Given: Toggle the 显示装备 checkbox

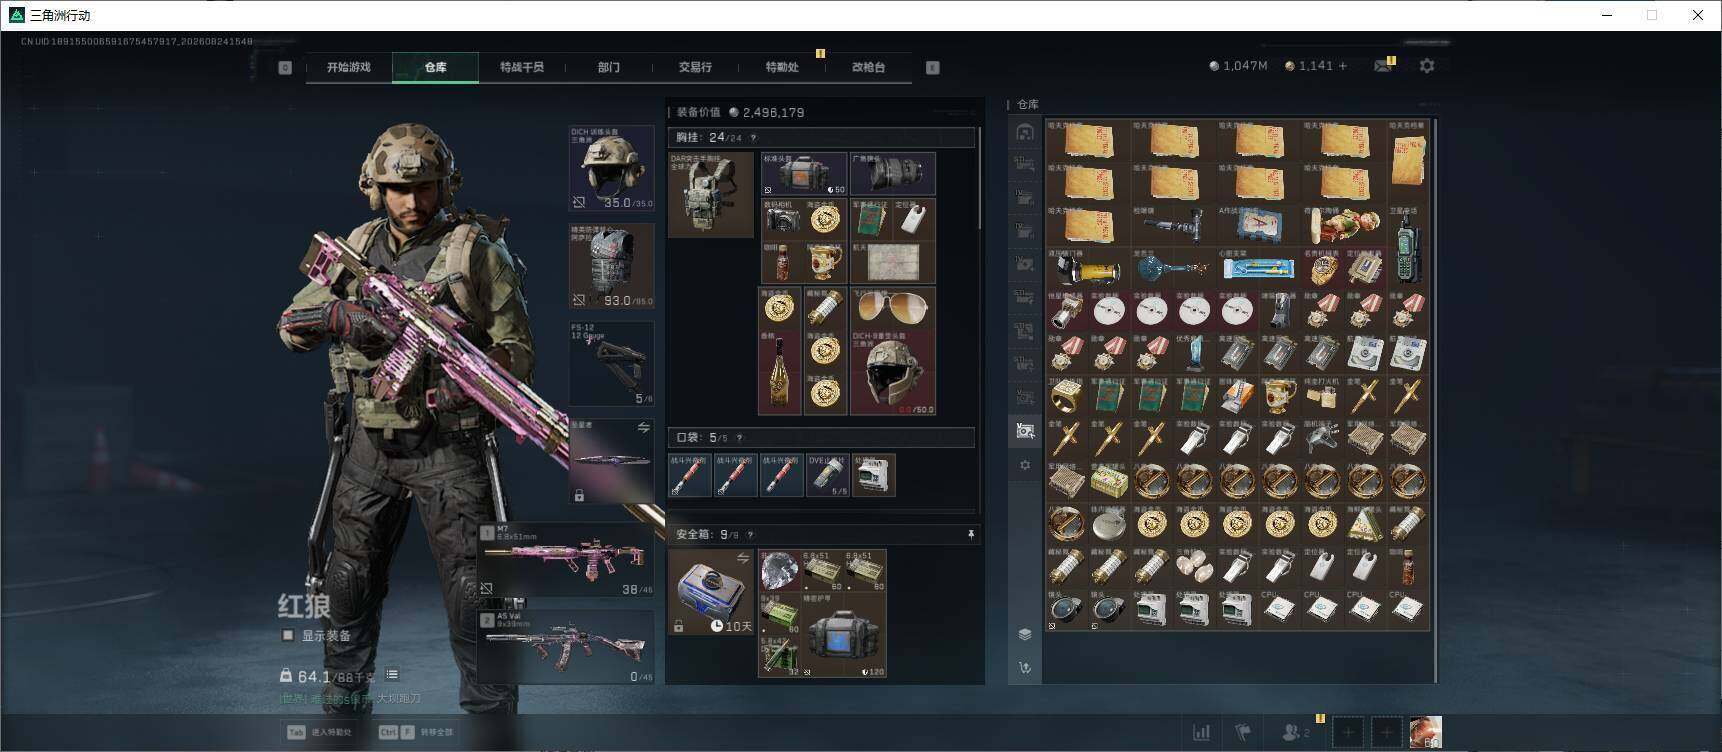Looking at the screenshot, I should 288,635.
